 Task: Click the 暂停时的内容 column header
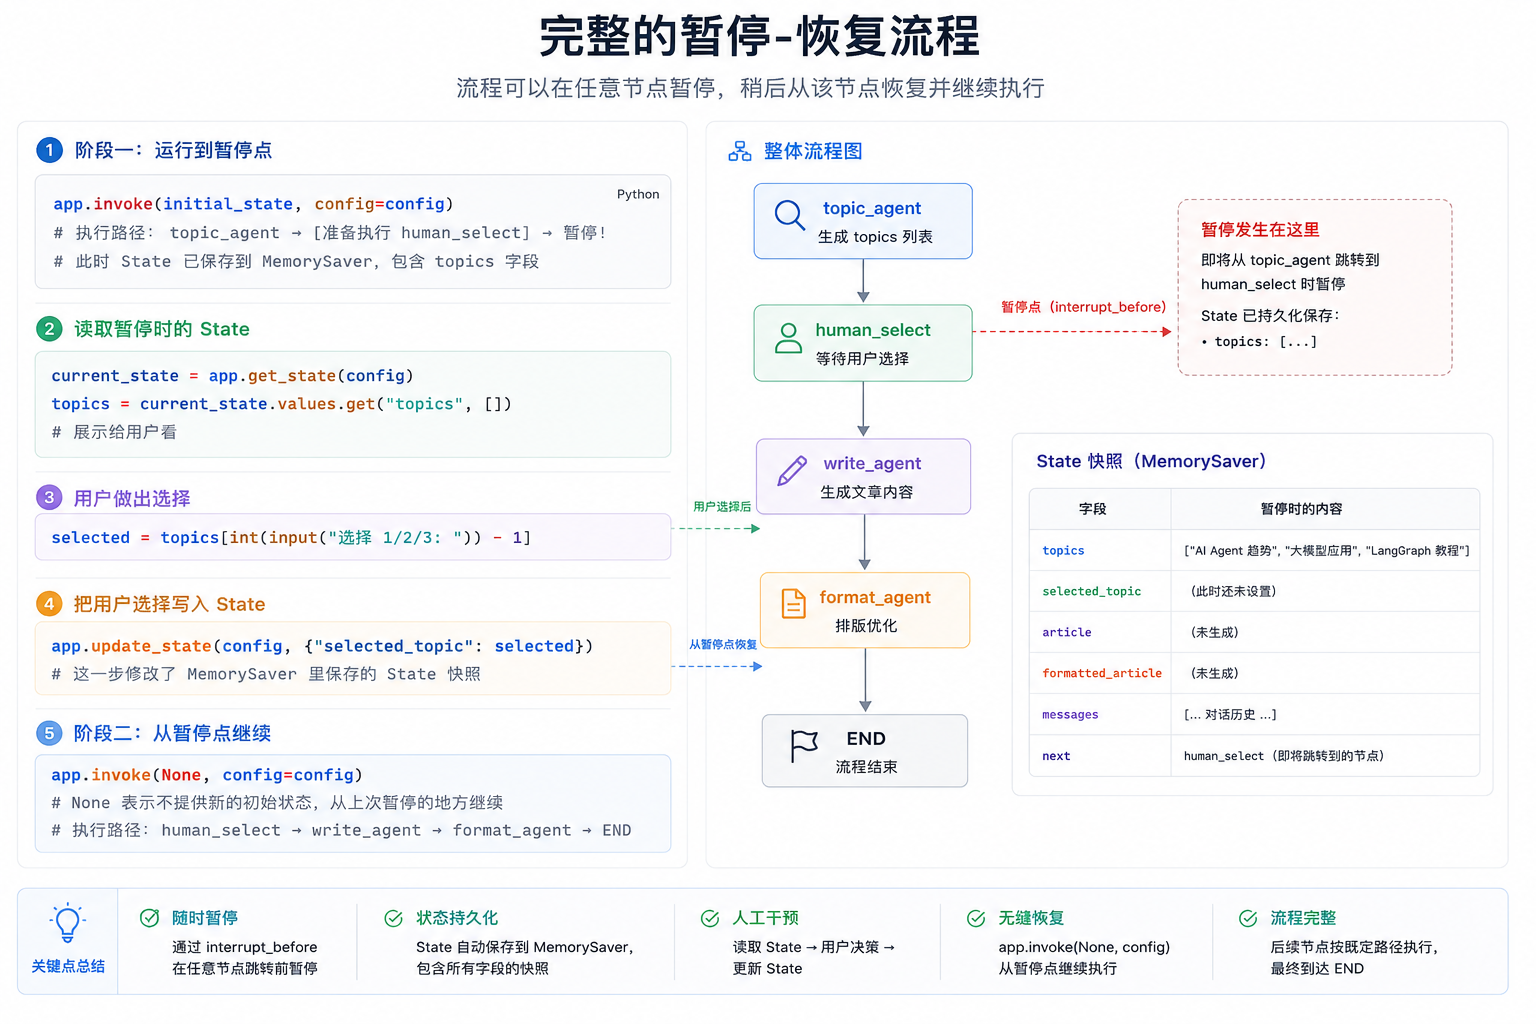click(1301, 509)
